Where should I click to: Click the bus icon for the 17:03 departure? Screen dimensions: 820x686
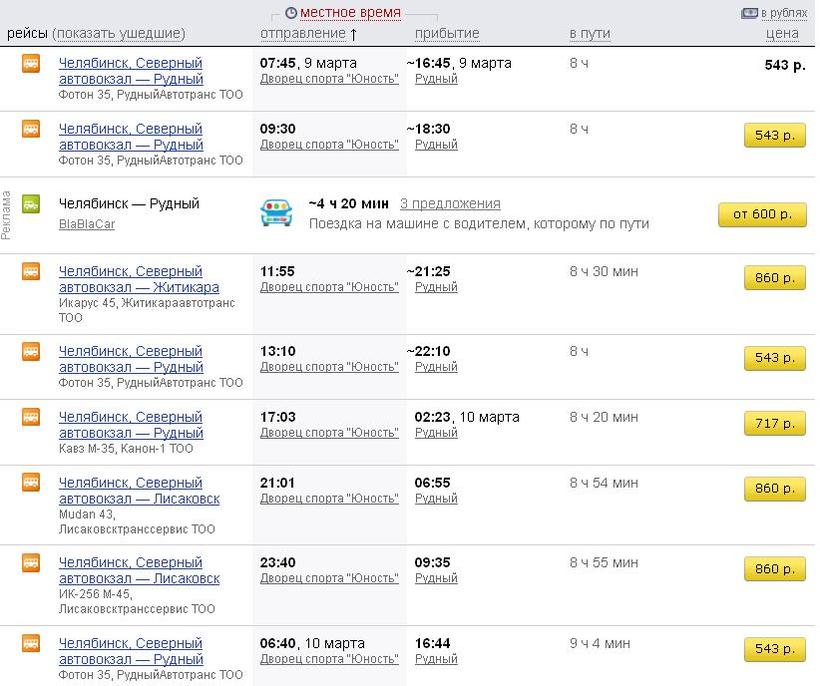click(31, 417)
